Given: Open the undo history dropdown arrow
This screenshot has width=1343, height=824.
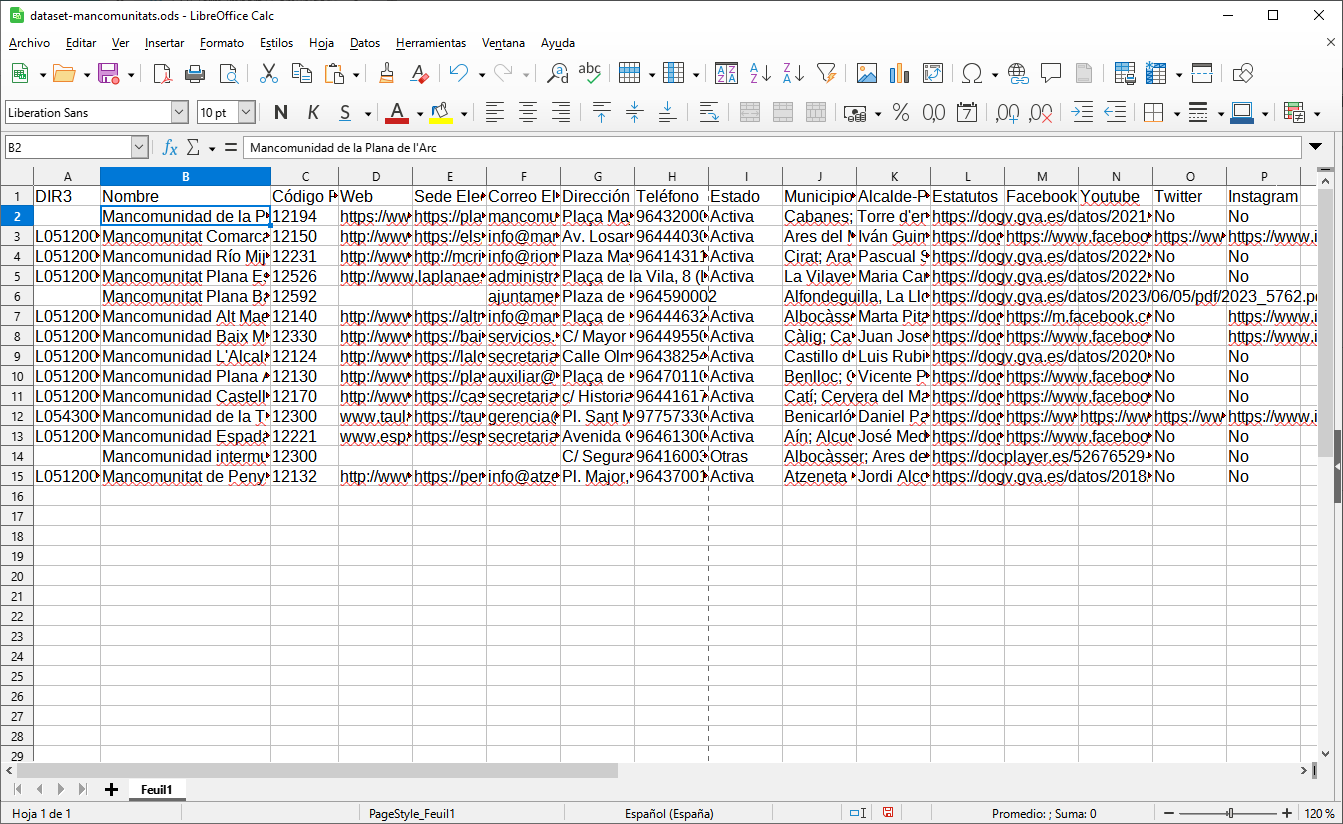Looking at the screenshot, I should pyautogui.click(x=482, y=74).
